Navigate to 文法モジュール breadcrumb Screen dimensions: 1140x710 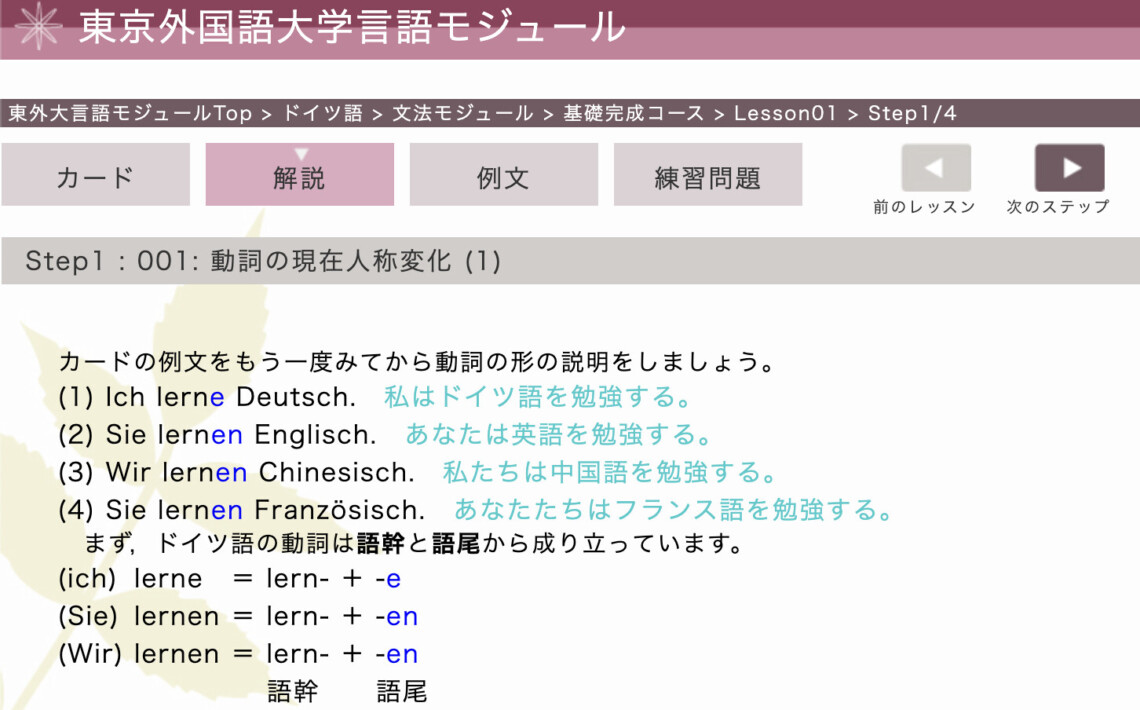[x=463, y=113]
